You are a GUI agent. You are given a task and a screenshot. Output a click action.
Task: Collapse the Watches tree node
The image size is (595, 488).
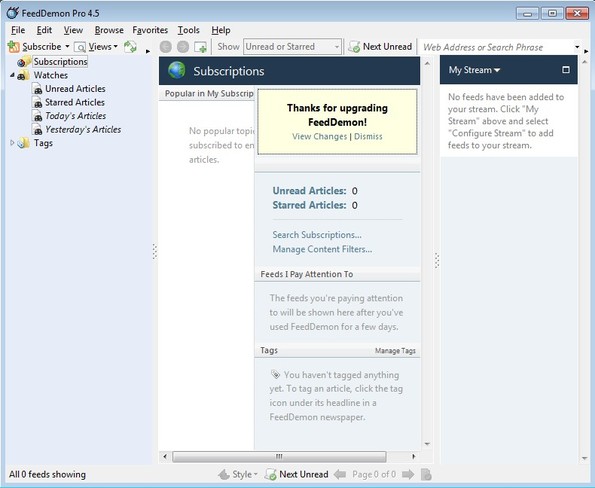12,75
